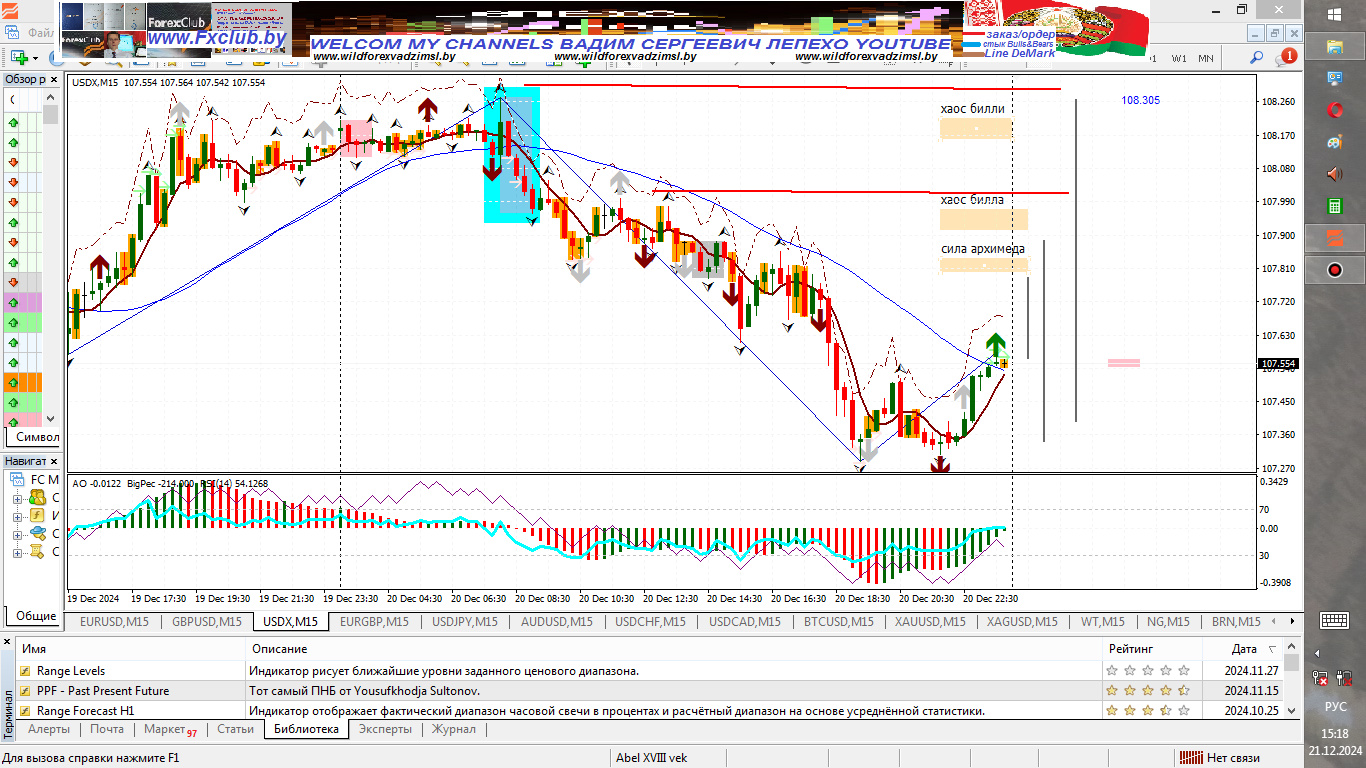Close the Navigator (Навигат) panel

(x=53, y=460)
